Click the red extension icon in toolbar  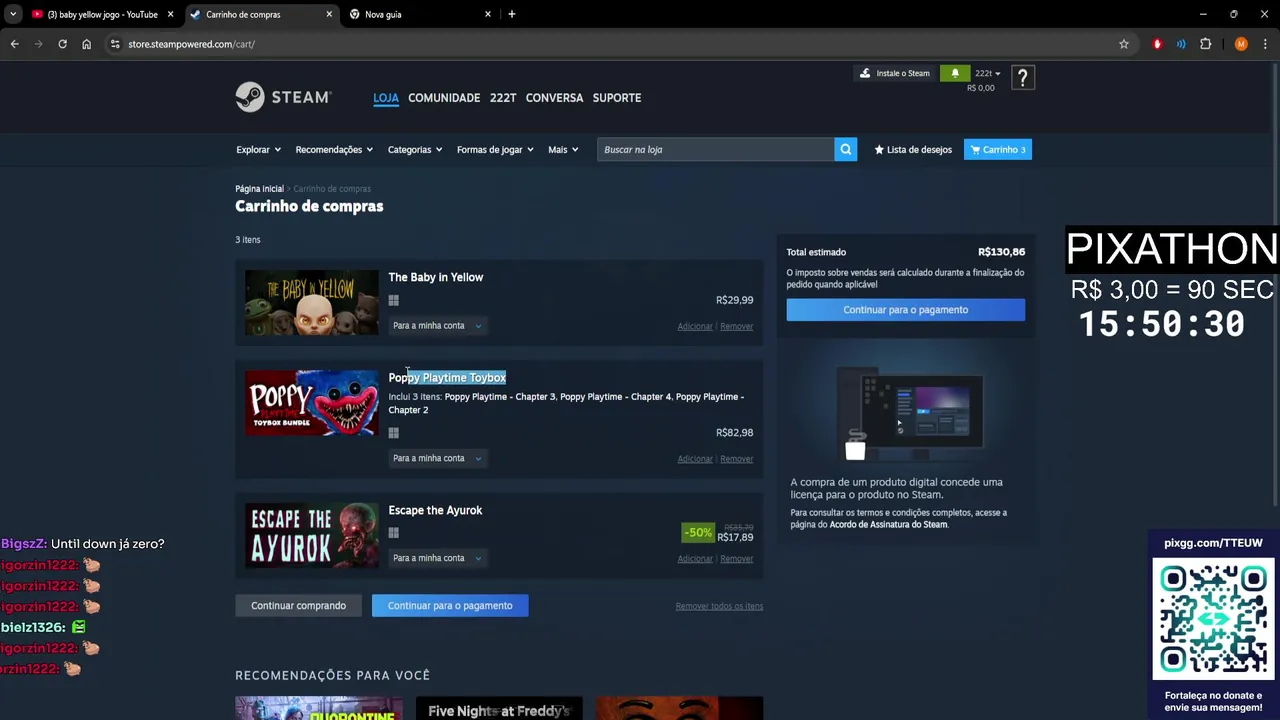[1157, 44]
